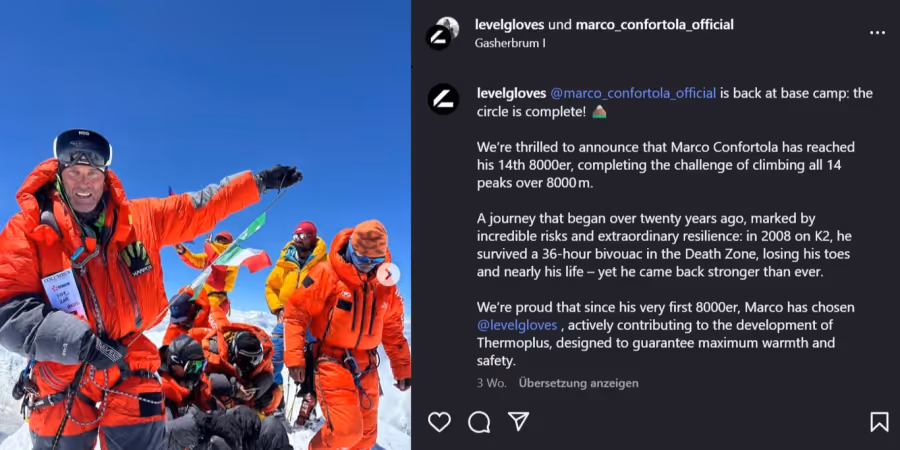Like the post with the heart icon
The image size is (900, 450).
439,422
